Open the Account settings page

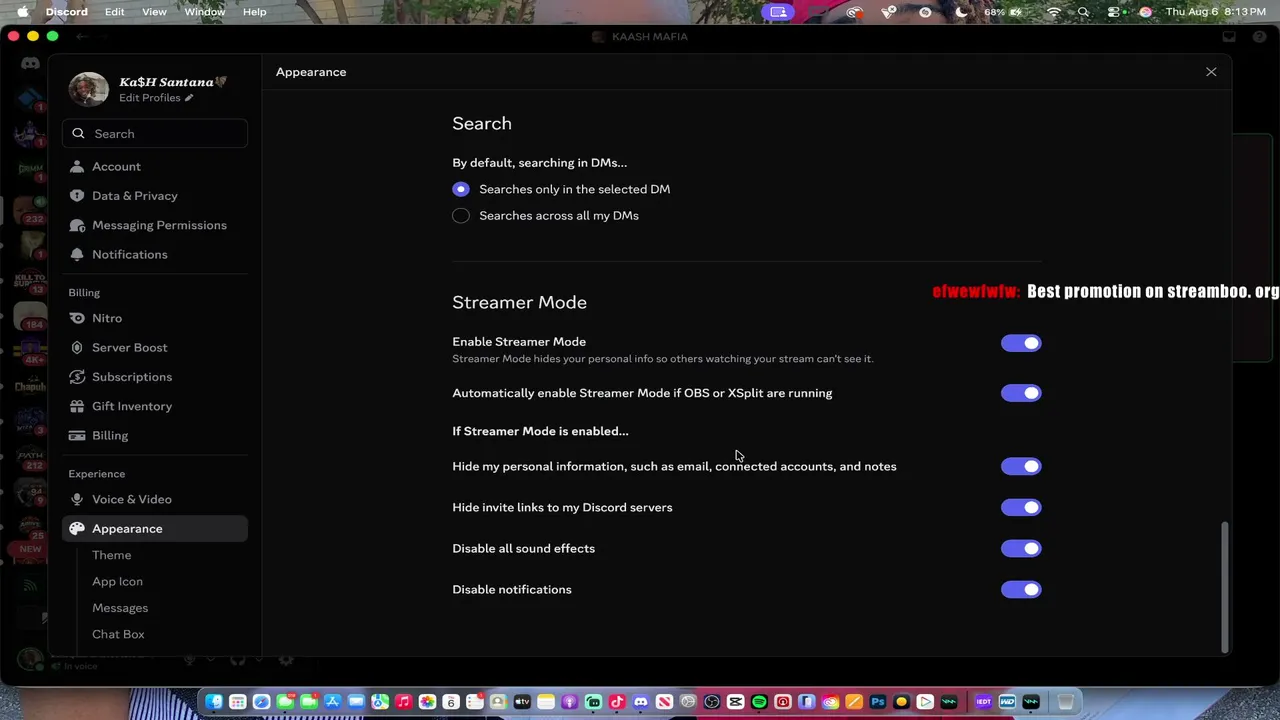click(x=155, y=166)
